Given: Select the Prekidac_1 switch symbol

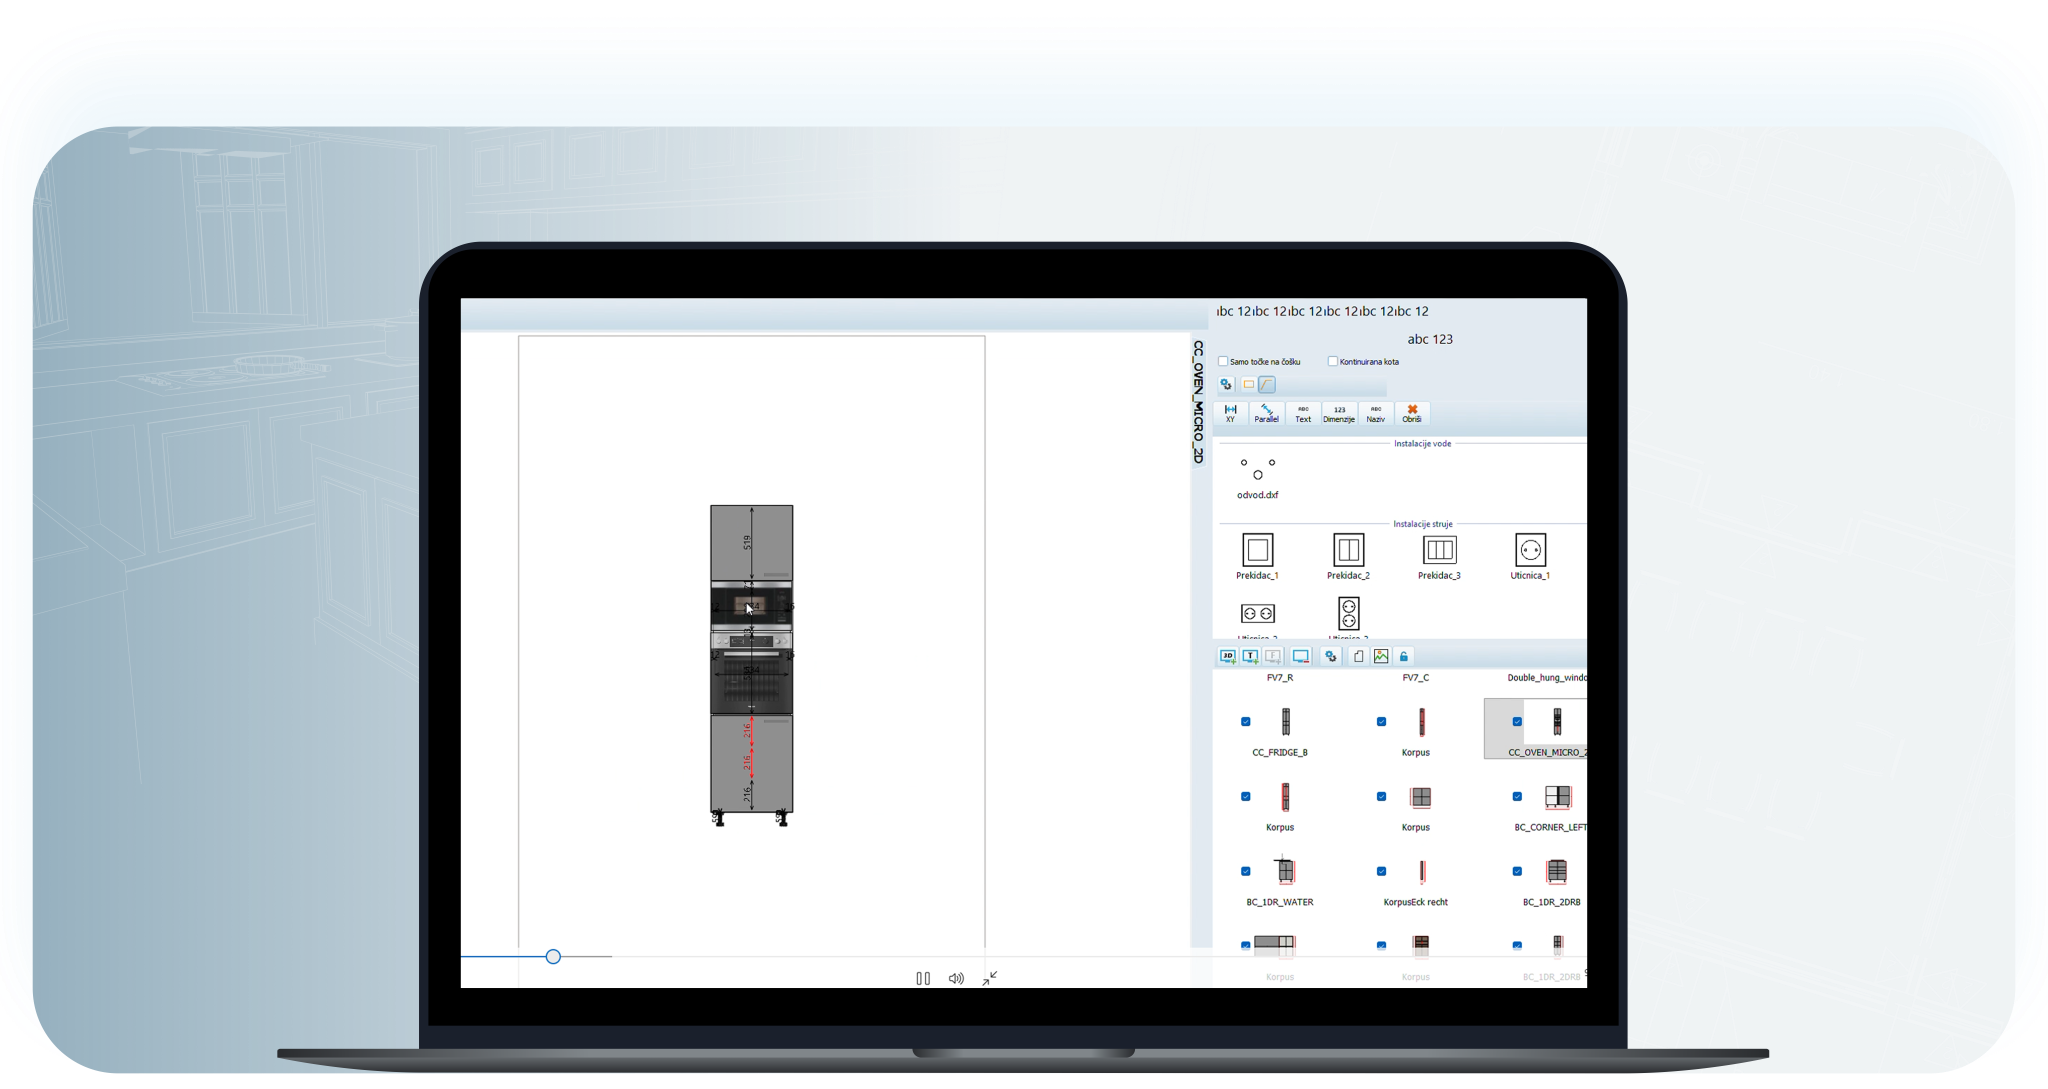Looking at the screenshot, I should tap(1257, 556).
